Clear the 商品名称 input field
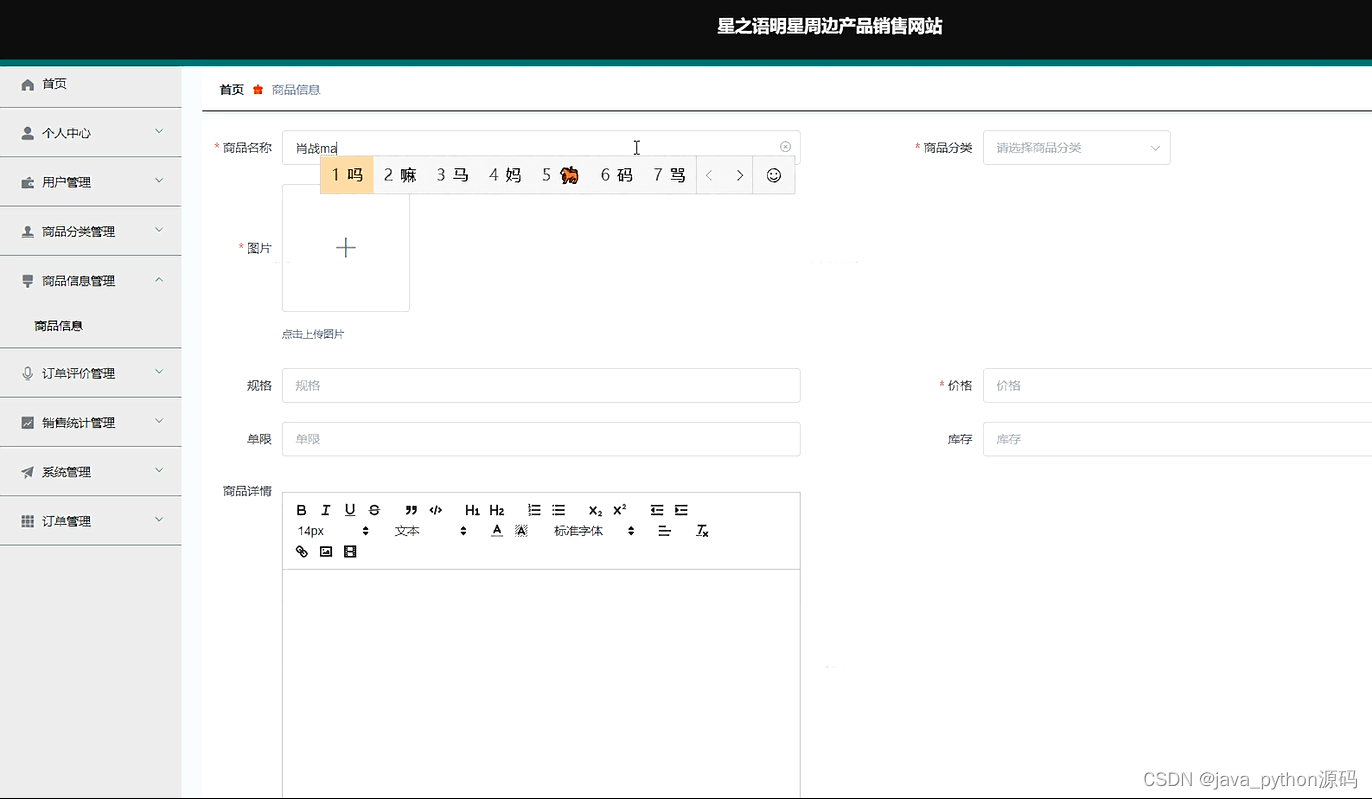This screenshot has height=799, width=1372. (785, 147)
